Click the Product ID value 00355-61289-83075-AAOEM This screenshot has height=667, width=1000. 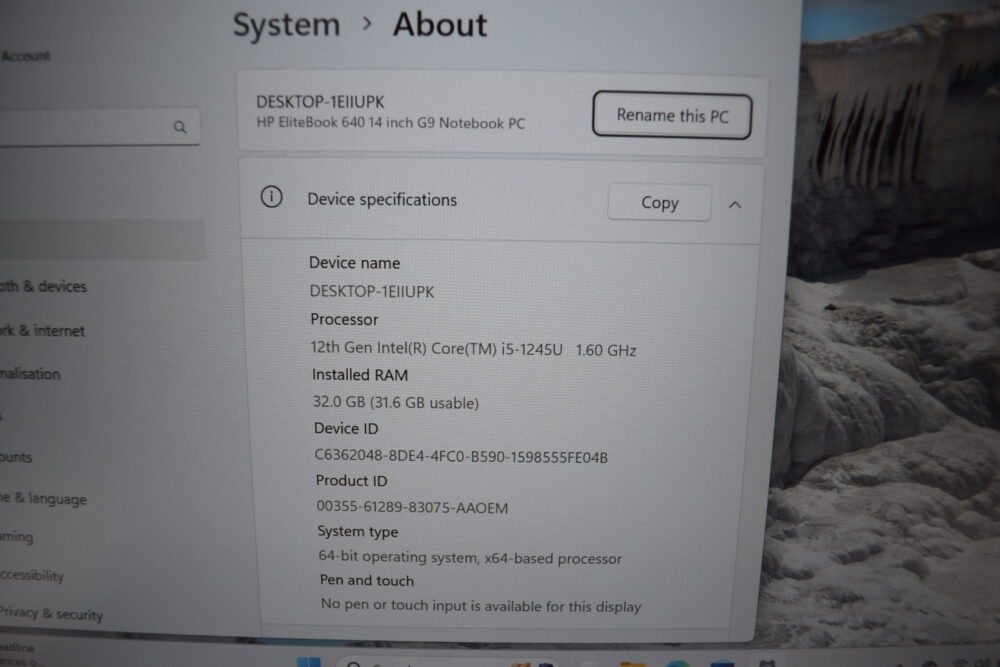413,507
